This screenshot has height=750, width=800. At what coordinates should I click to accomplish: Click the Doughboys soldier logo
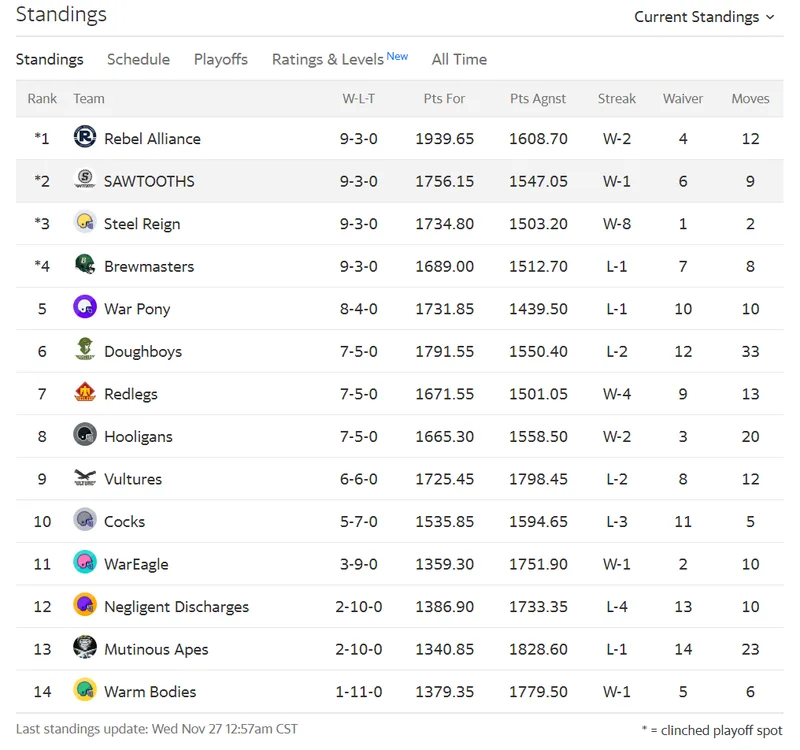[85, 349]
